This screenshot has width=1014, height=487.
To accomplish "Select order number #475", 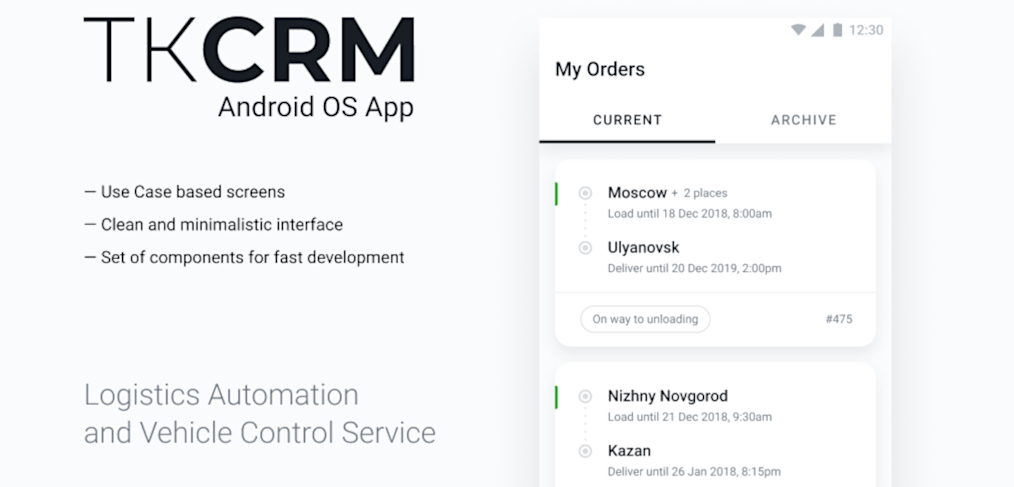I will (x=839, y=319).
